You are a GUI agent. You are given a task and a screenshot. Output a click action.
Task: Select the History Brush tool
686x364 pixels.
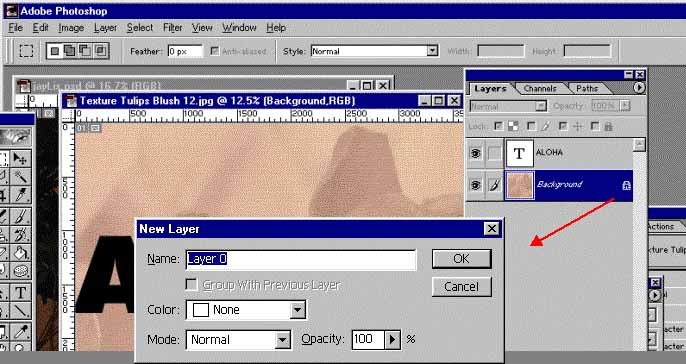click(21, 234)
